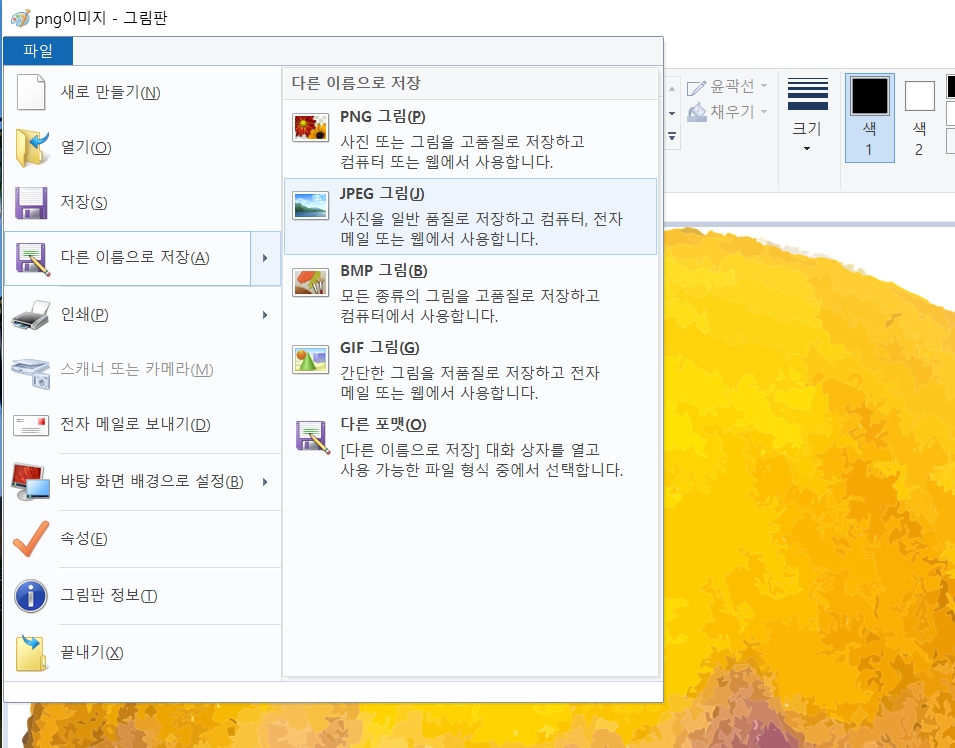Choose 전자 메일로 보내기(D) entry
Screen dimensions: 955x748
(143, 425)
